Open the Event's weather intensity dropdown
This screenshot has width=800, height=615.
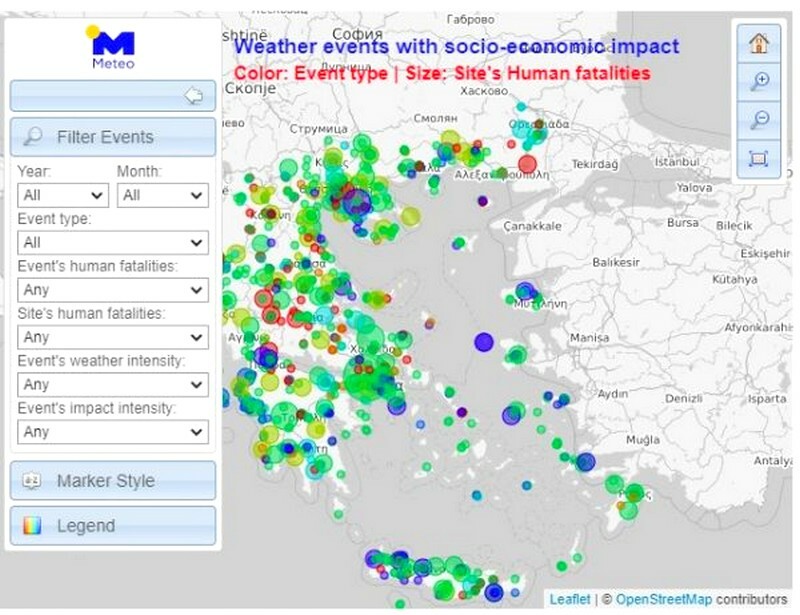(112, 384)
